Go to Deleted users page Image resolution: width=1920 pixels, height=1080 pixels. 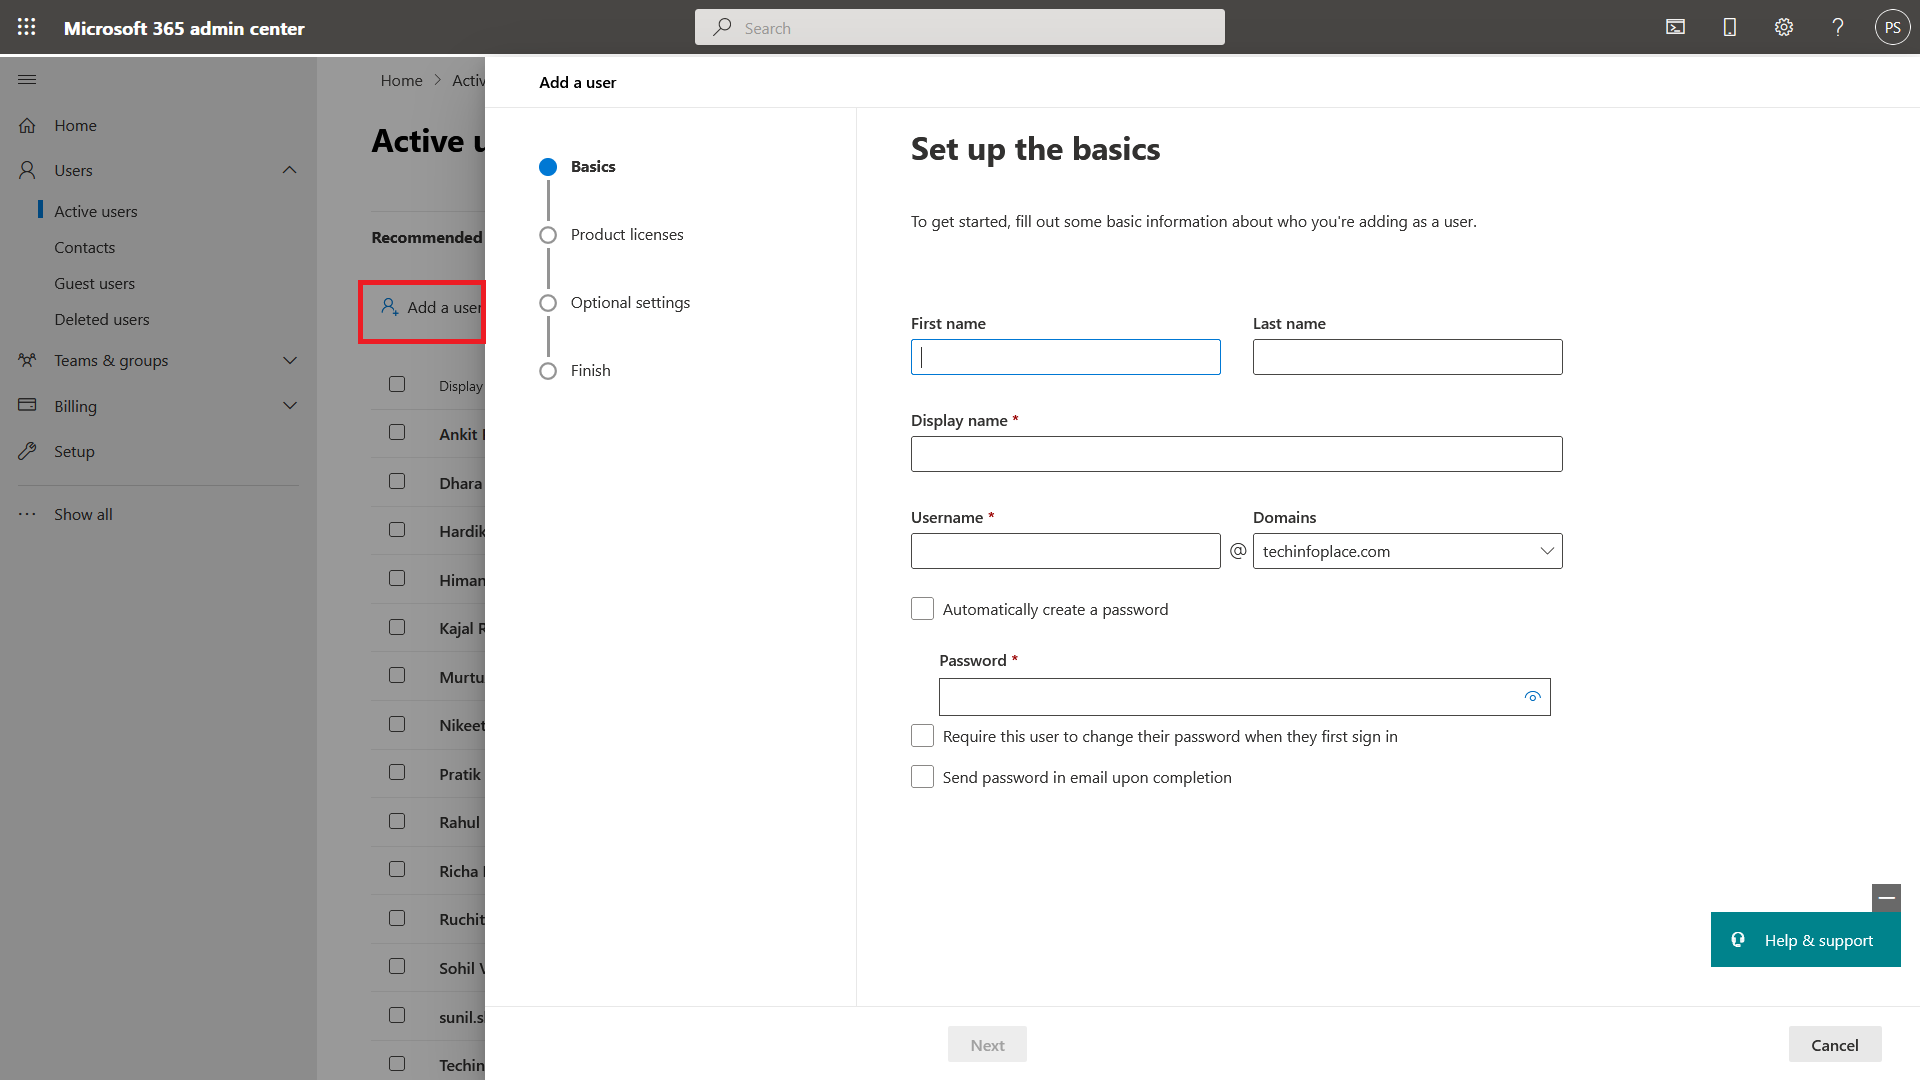(101, 319)
